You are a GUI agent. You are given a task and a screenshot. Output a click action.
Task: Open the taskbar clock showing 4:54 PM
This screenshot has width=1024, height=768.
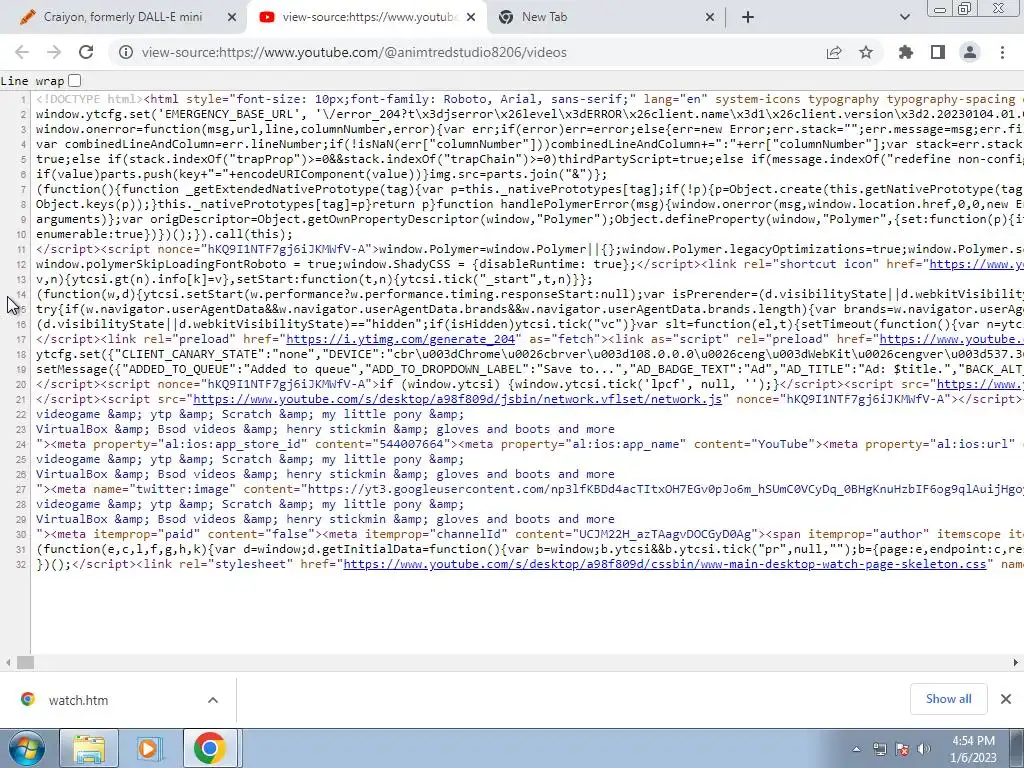click(x=973, y=749)
